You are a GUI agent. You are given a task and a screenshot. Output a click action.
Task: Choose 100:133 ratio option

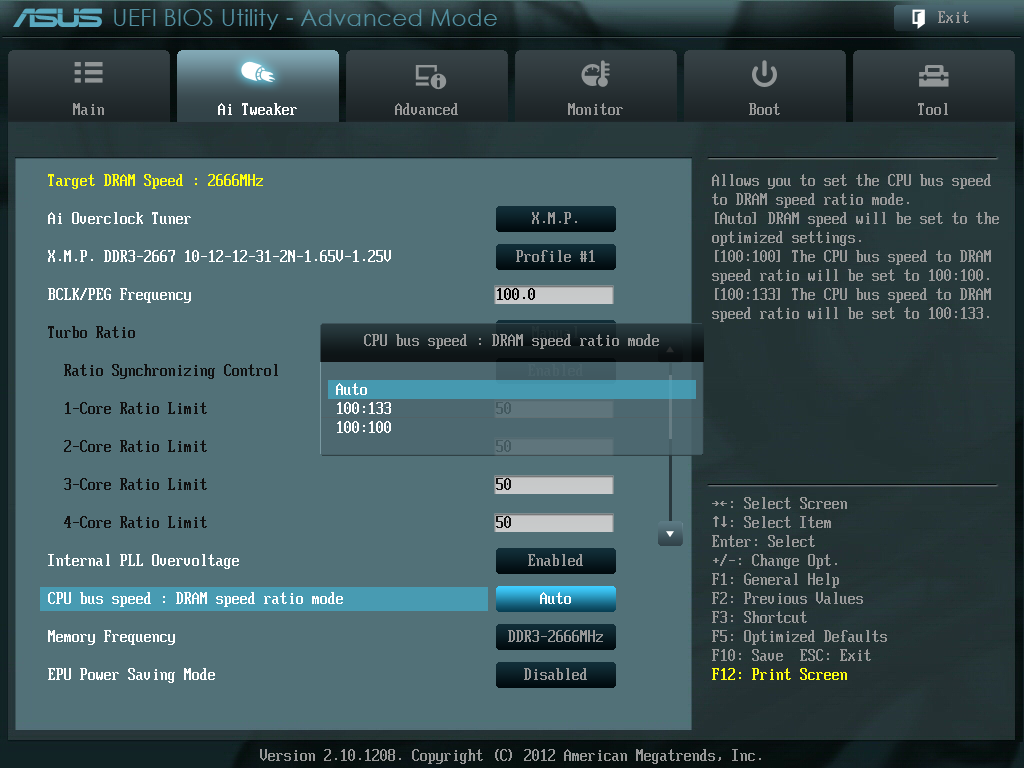(364, 409)
